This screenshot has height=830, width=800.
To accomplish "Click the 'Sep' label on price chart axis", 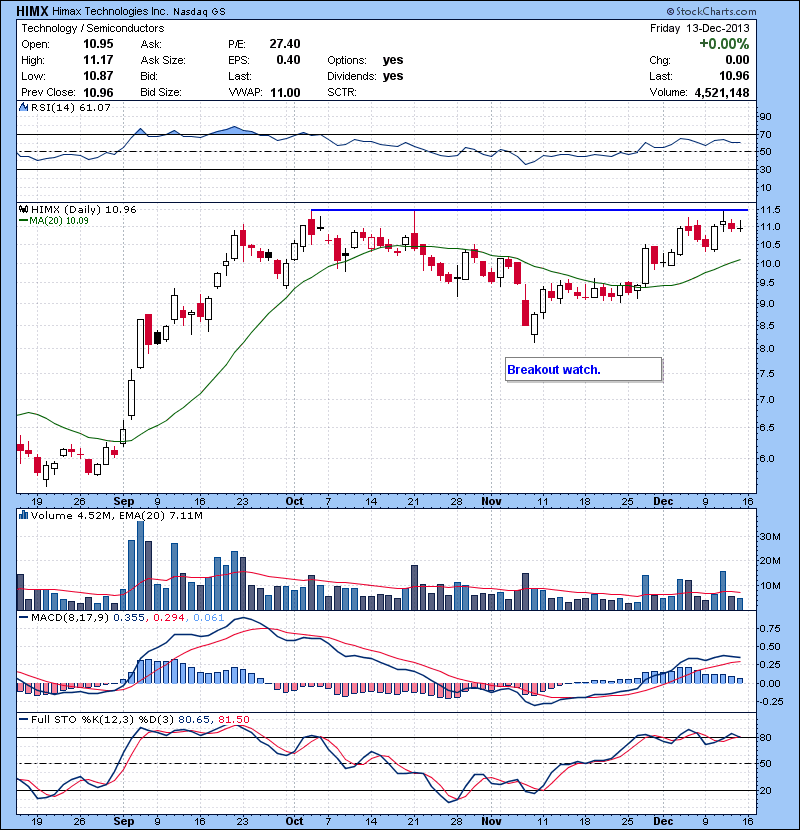I will click(x=123, y=501).
